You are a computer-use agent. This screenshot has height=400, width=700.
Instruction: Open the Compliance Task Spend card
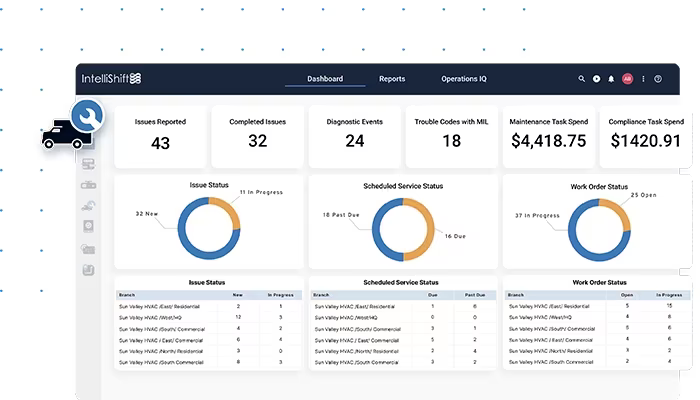(646, 137)
